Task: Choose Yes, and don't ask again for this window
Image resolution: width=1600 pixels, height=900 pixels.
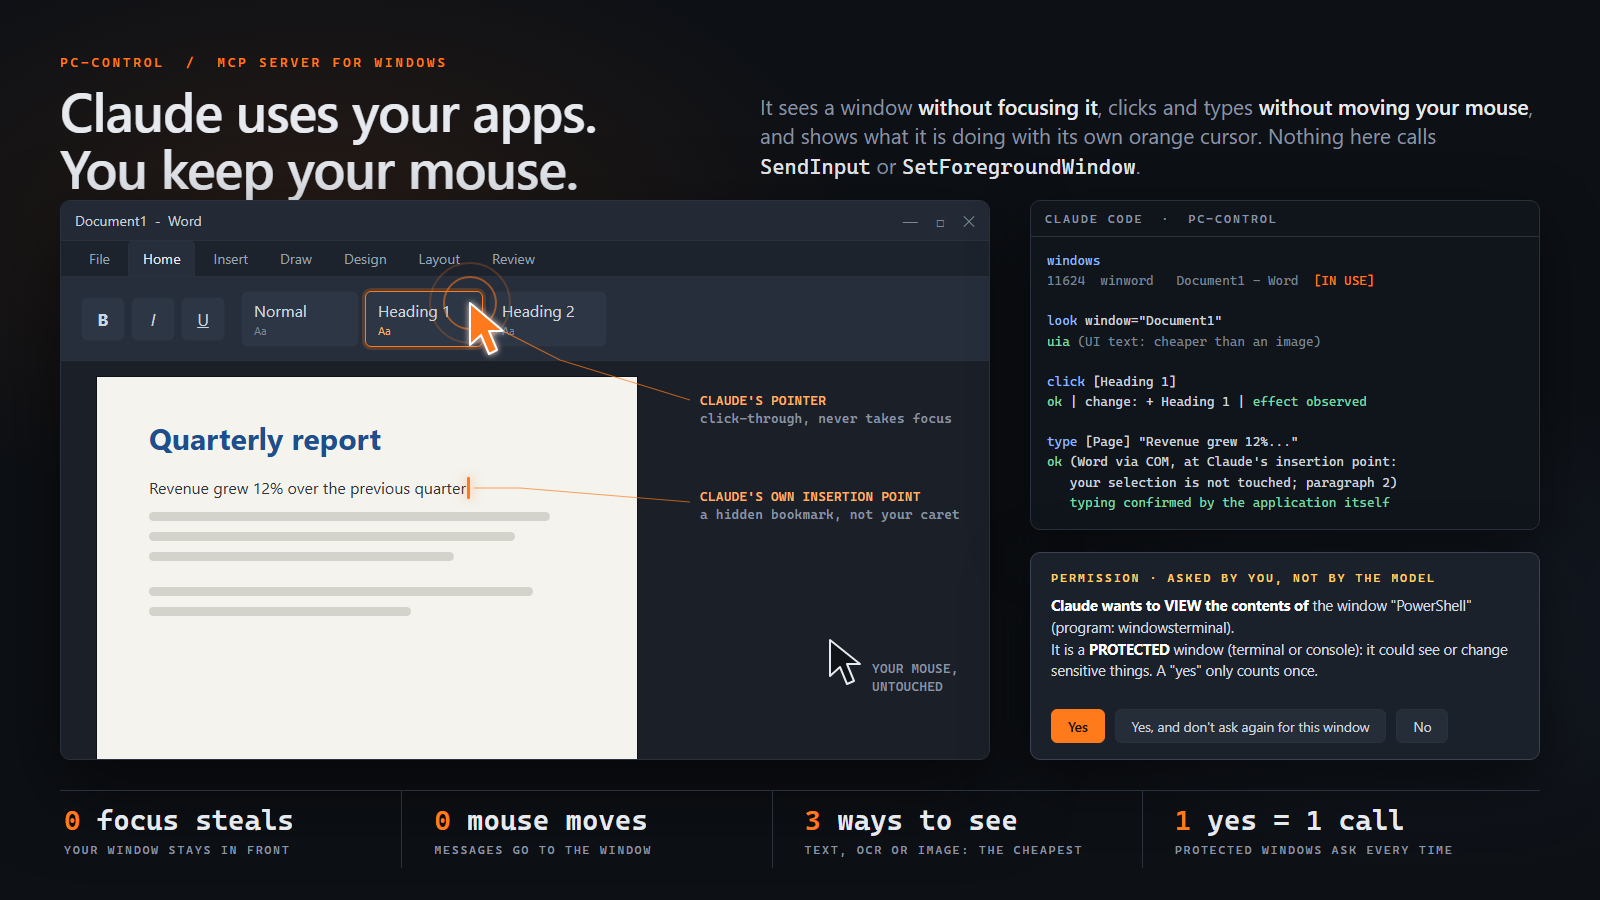Action: pyautogui.click(x=1250, y=726)
